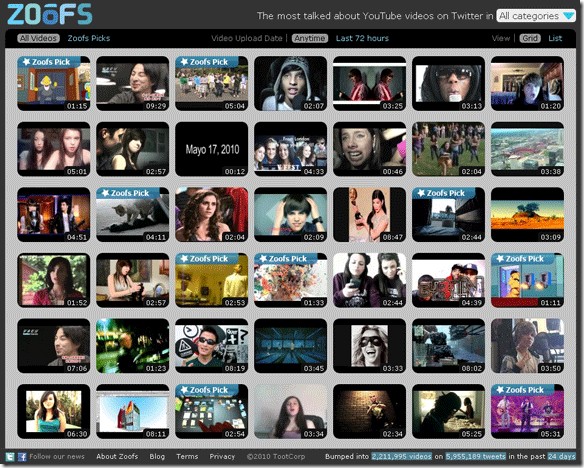This screenshot has width=584, height=468.
Task: Open the video lasting 03:33
Action: pos(369,346)
